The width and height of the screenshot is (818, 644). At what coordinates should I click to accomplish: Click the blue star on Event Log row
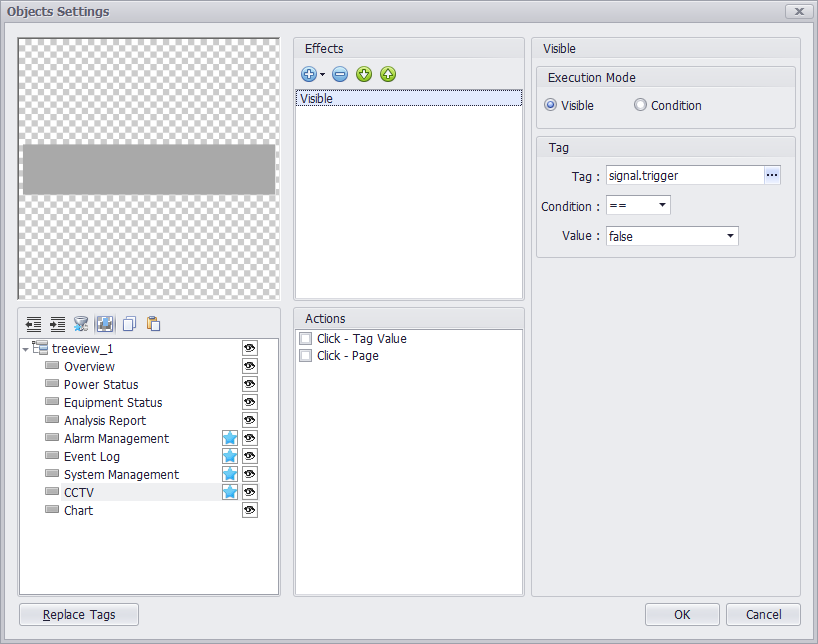coord(230,456)
